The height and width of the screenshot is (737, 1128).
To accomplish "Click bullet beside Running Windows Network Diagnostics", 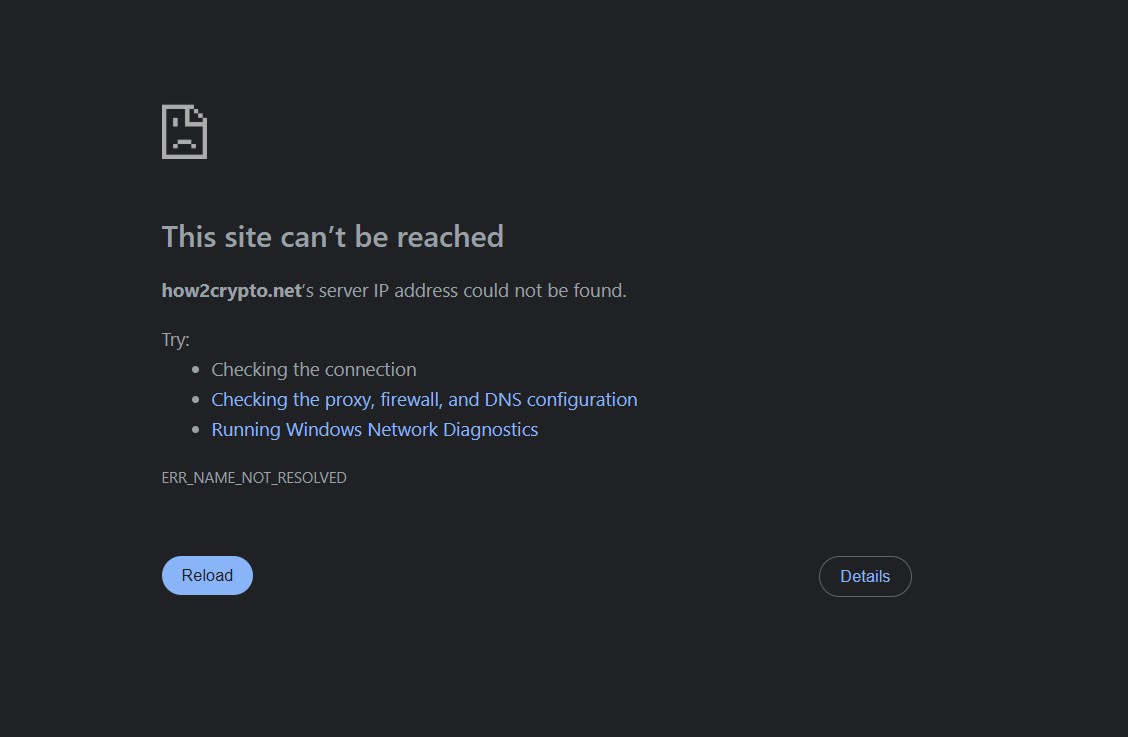I will point(195,430).
